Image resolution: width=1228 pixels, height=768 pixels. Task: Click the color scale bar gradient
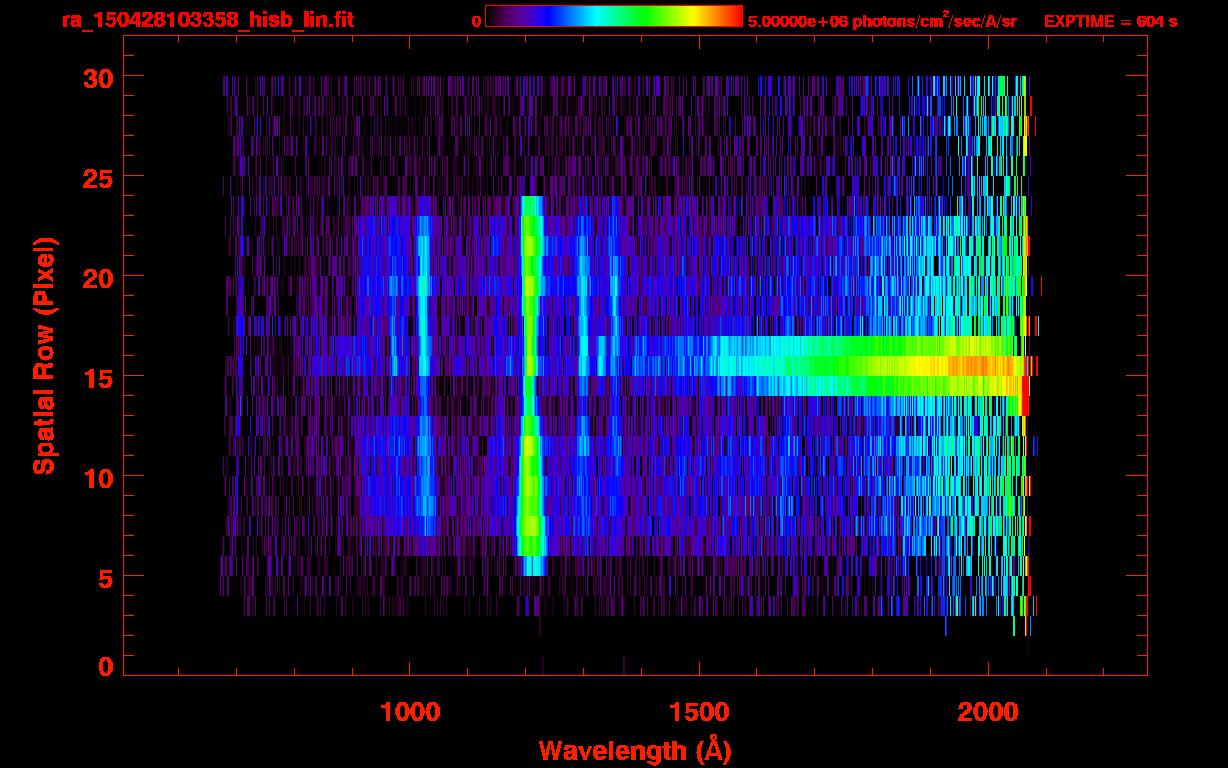pos(613,17)
